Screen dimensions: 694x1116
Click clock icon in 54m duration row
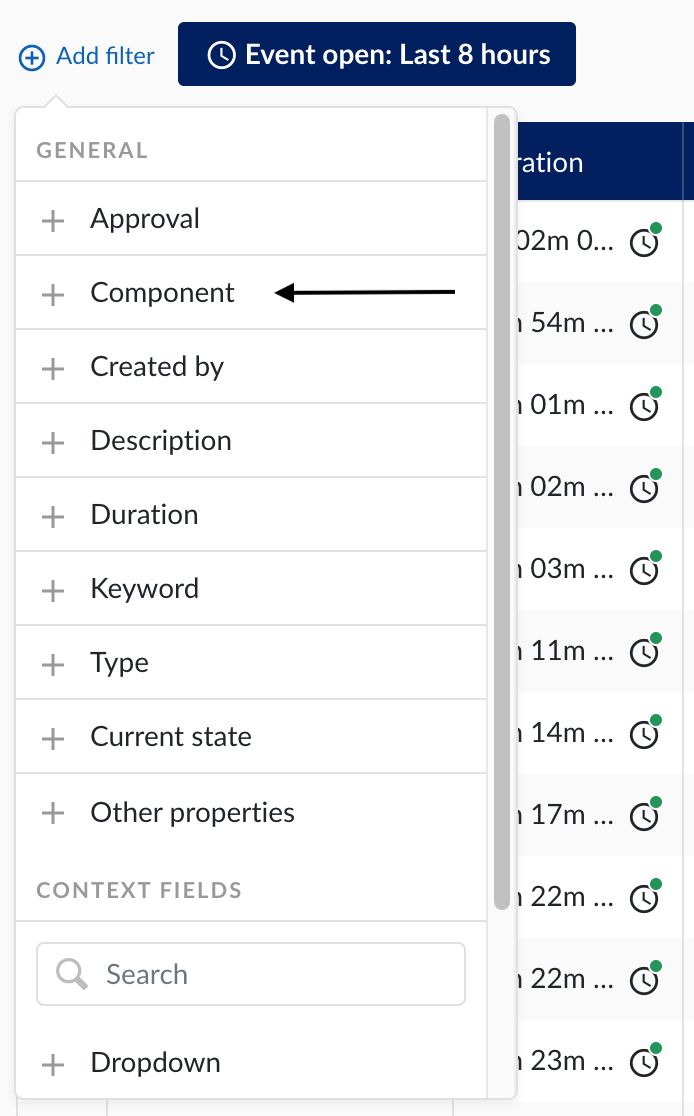tap(645, 325)
